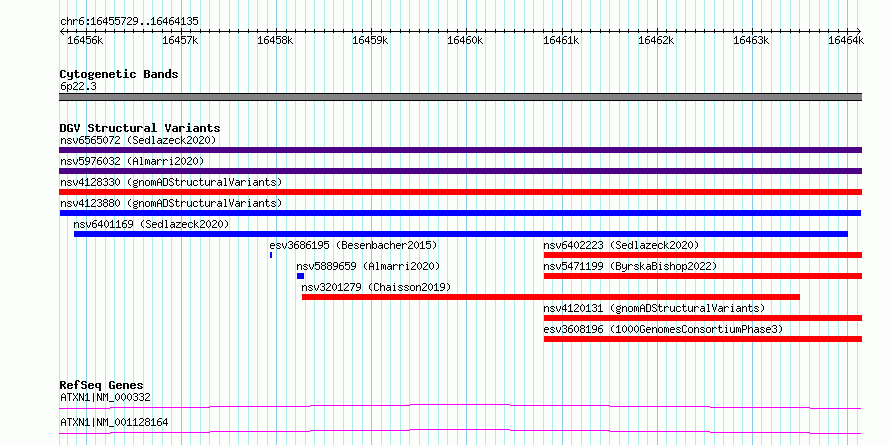Click the 16458k ruler tick label
The image size is (890, 445).
click(275, 40)
